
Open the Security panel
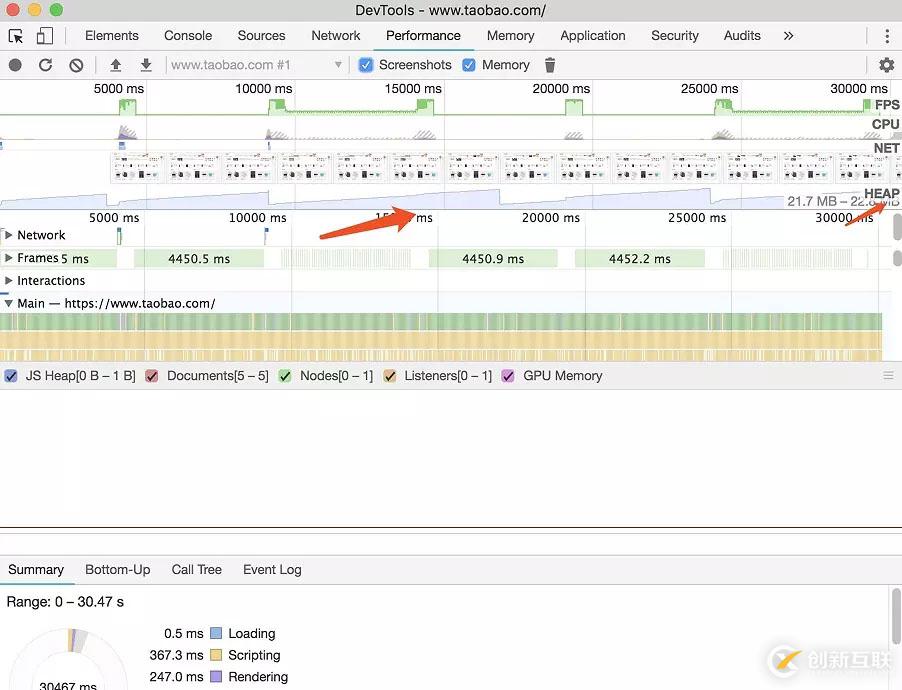675,36
